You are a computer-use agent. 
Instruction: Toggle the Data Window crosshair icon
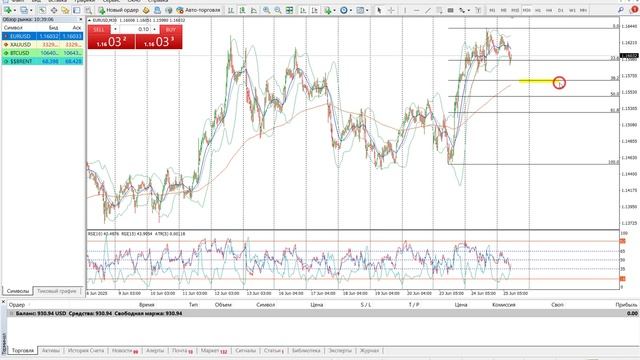click(x=54, y=10)
